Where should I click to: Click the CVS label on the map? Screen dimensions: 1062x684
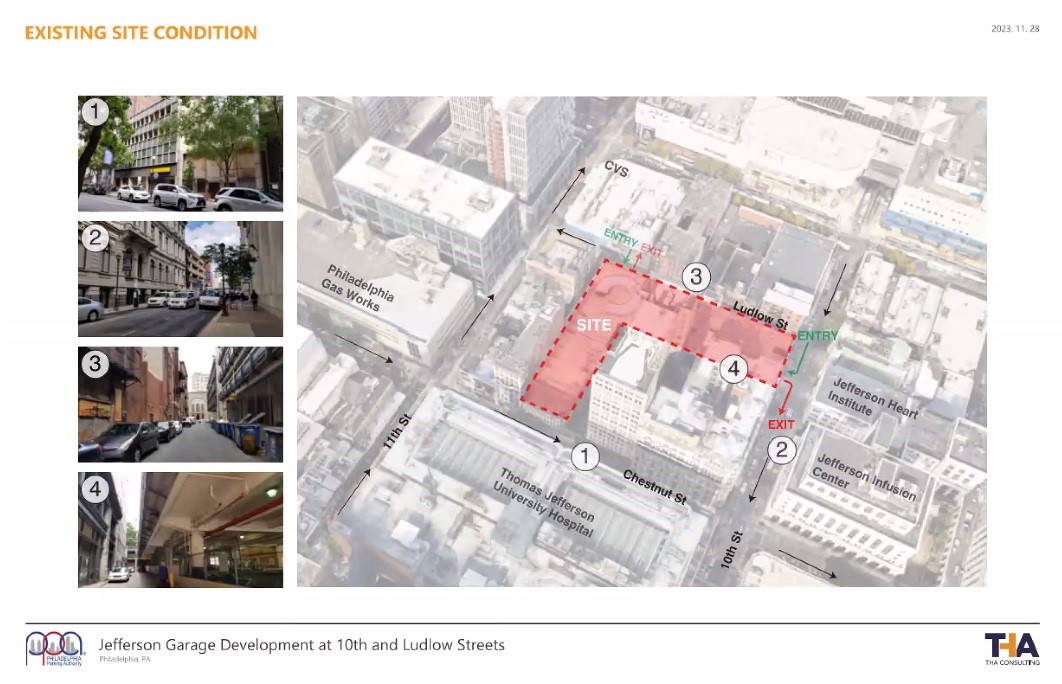pos(616,169)
